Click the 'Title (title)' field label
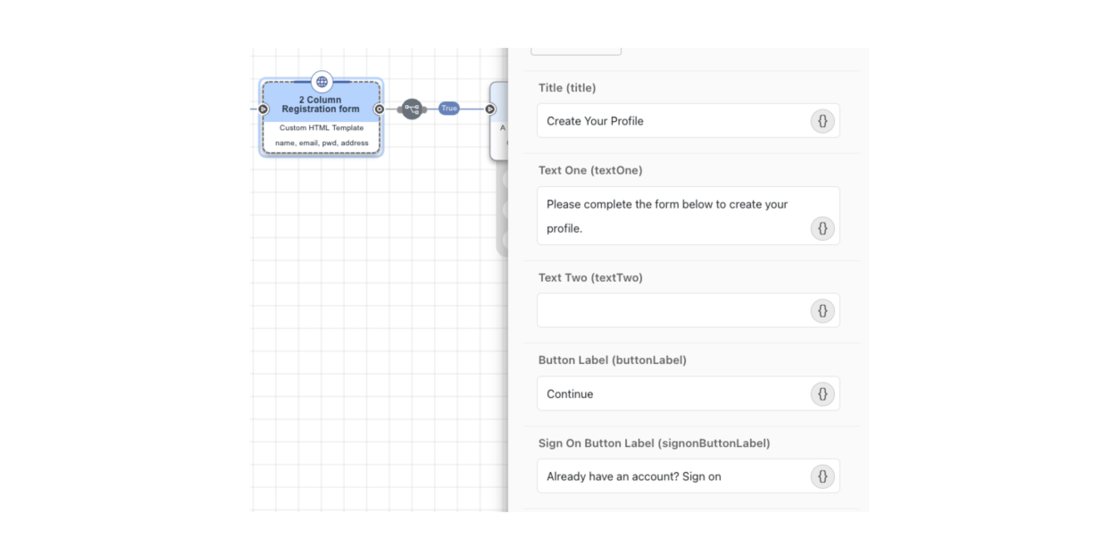 [x=567, y=88]
